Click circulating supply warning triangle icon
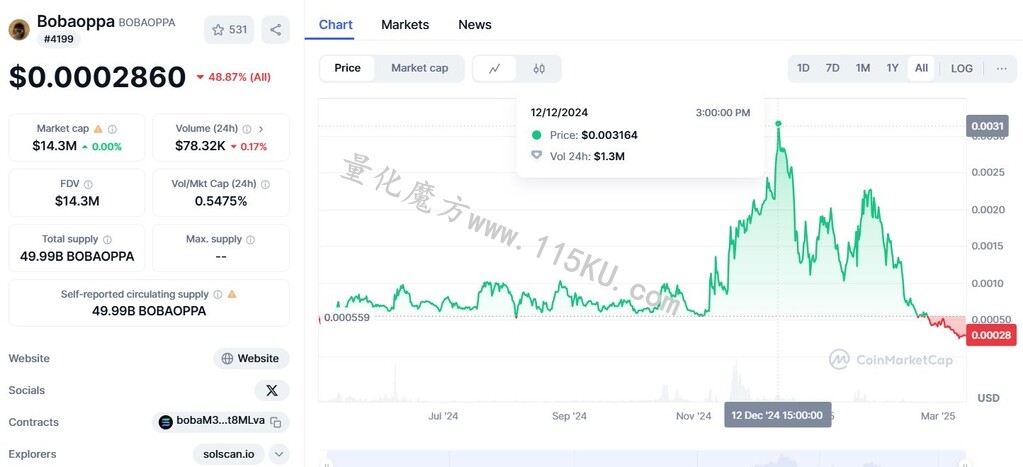1023x467 pixels. pos(232,294)
